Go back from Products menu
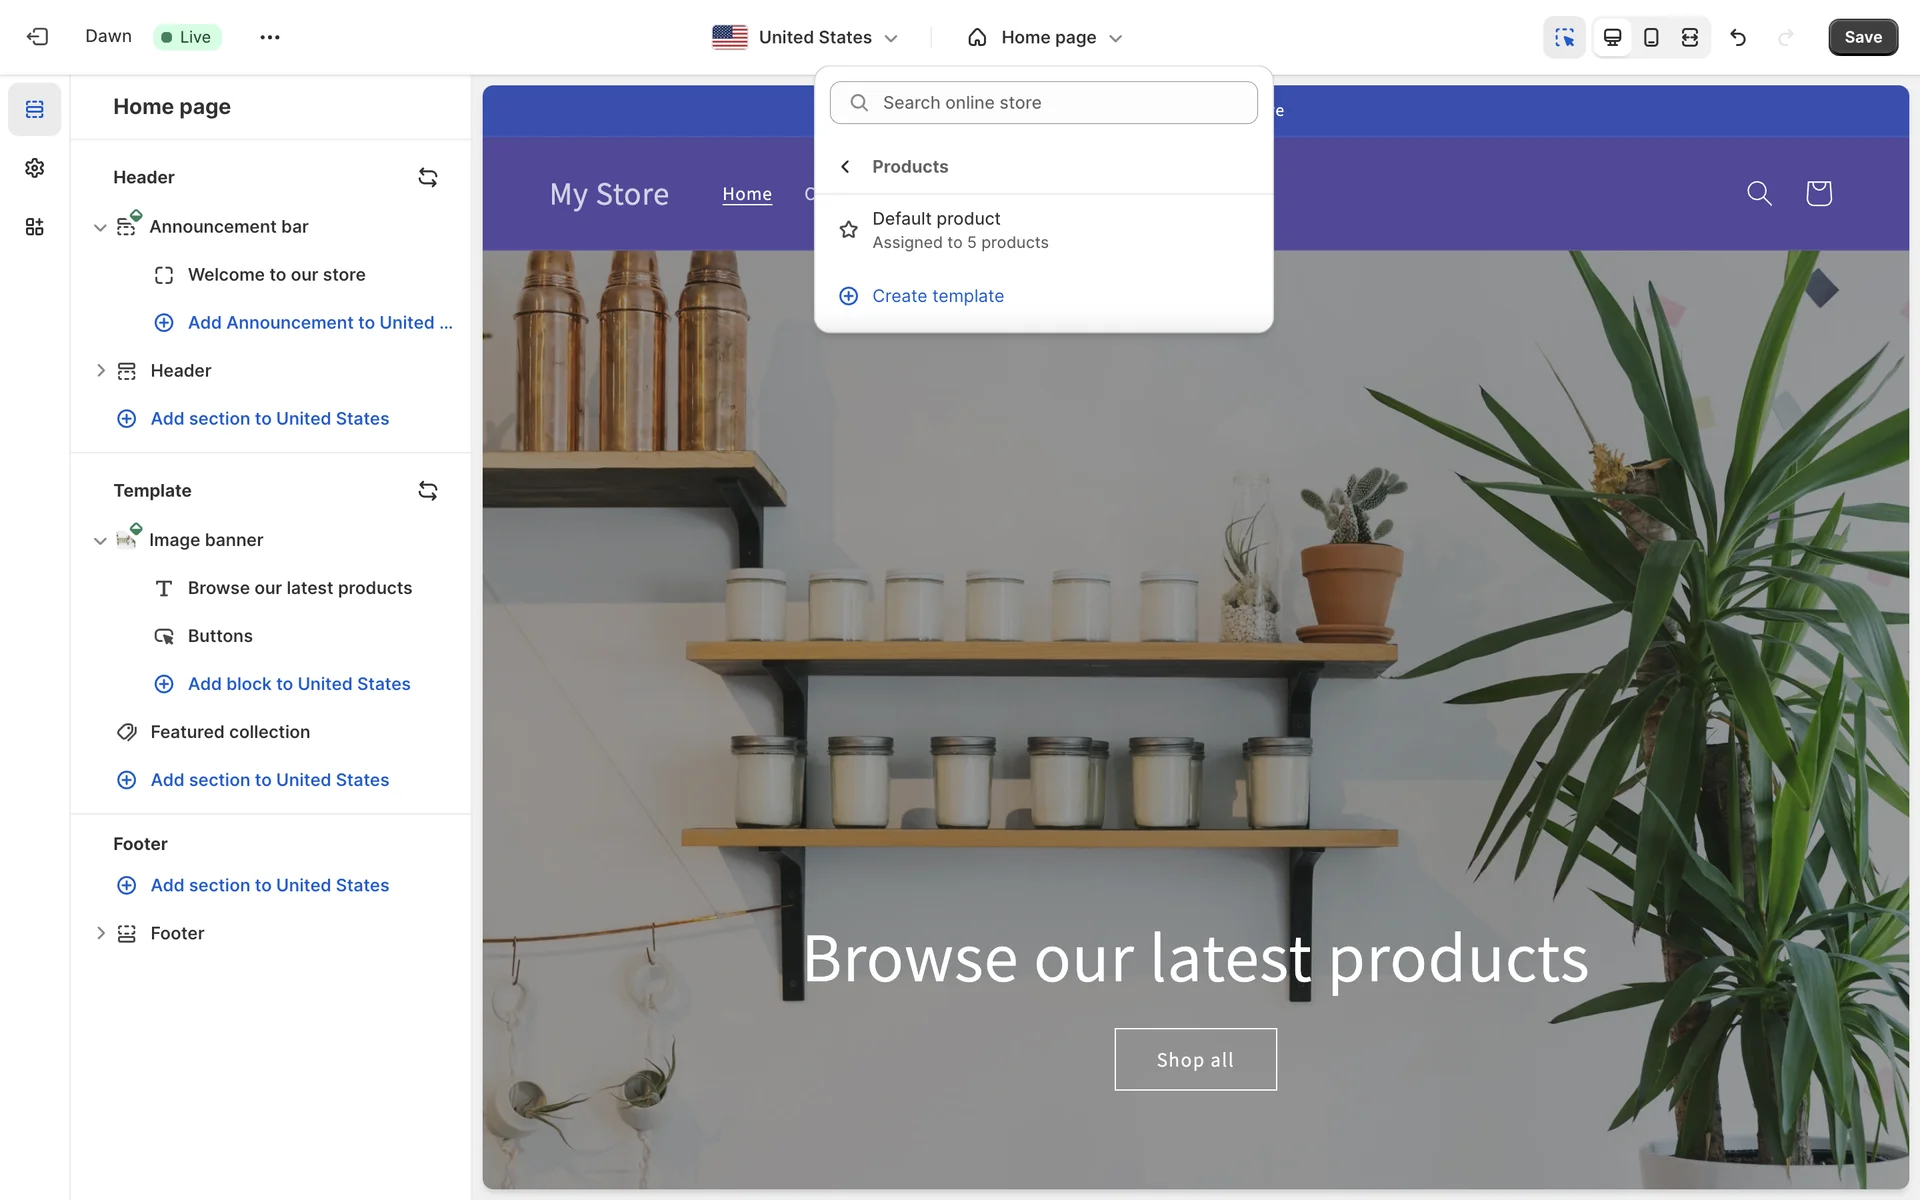This screenshot has width=1920, height=1200. tap(846, 167)
